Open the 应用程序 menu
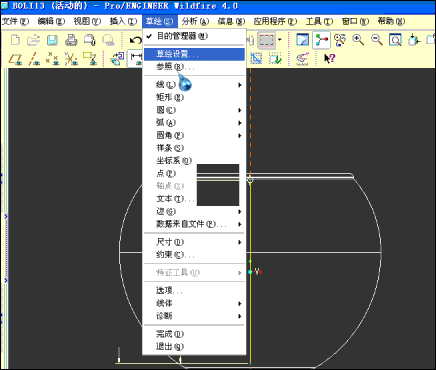The height and width of the screenshot is (370, 436). tap(275, 22)
